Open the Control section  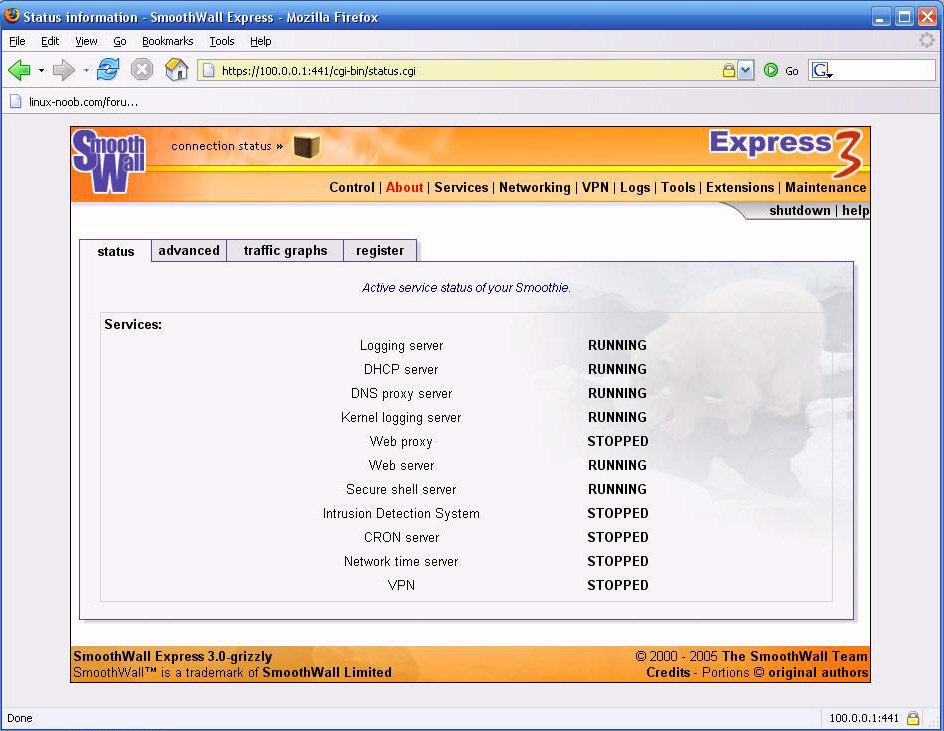(x=352, y=187)
